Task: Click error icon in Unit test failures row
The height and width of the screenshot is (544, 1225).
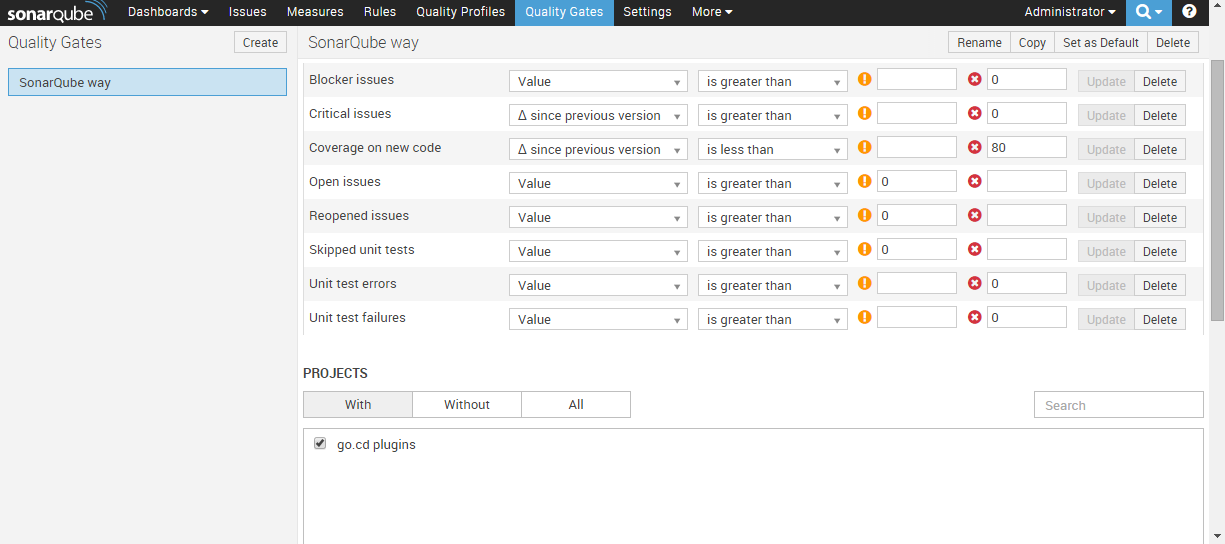Action: pyautogui.click(x=975, y=317)
